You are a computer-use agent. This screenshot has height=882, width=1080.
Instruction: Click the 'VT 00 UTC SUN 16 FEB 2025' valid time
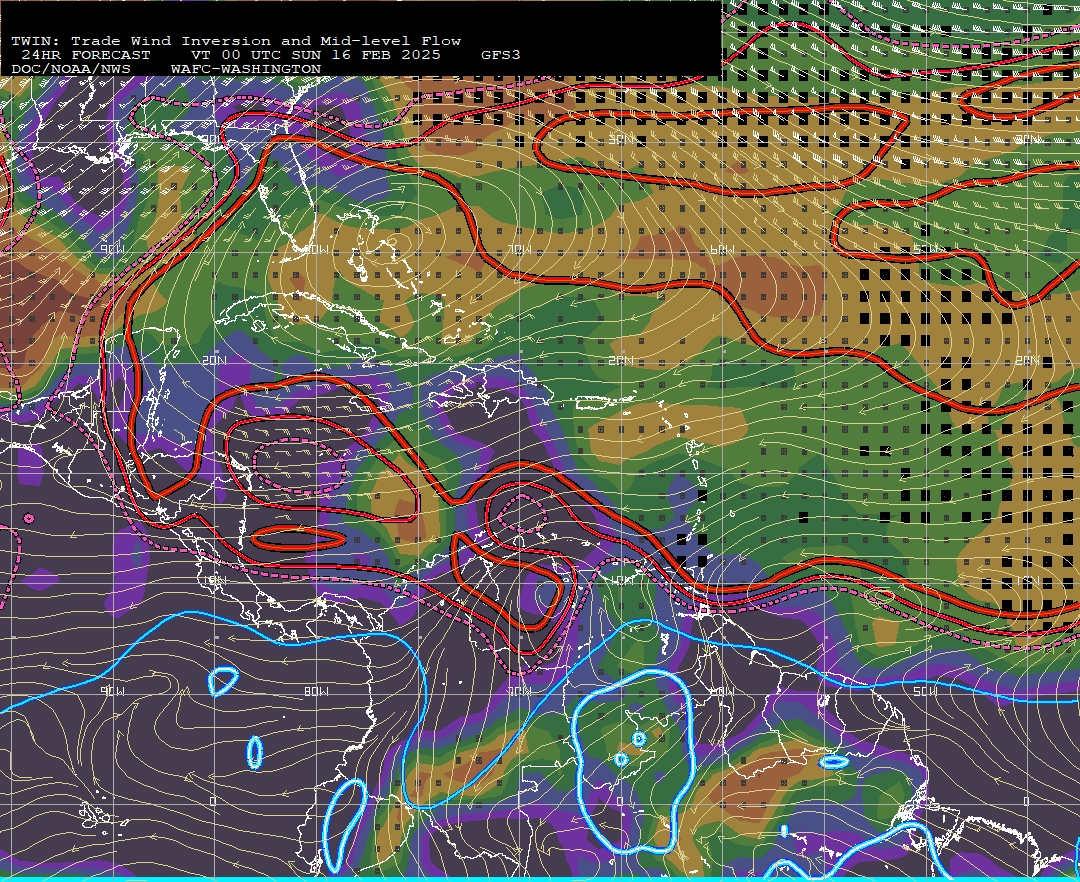pos(315,55)
